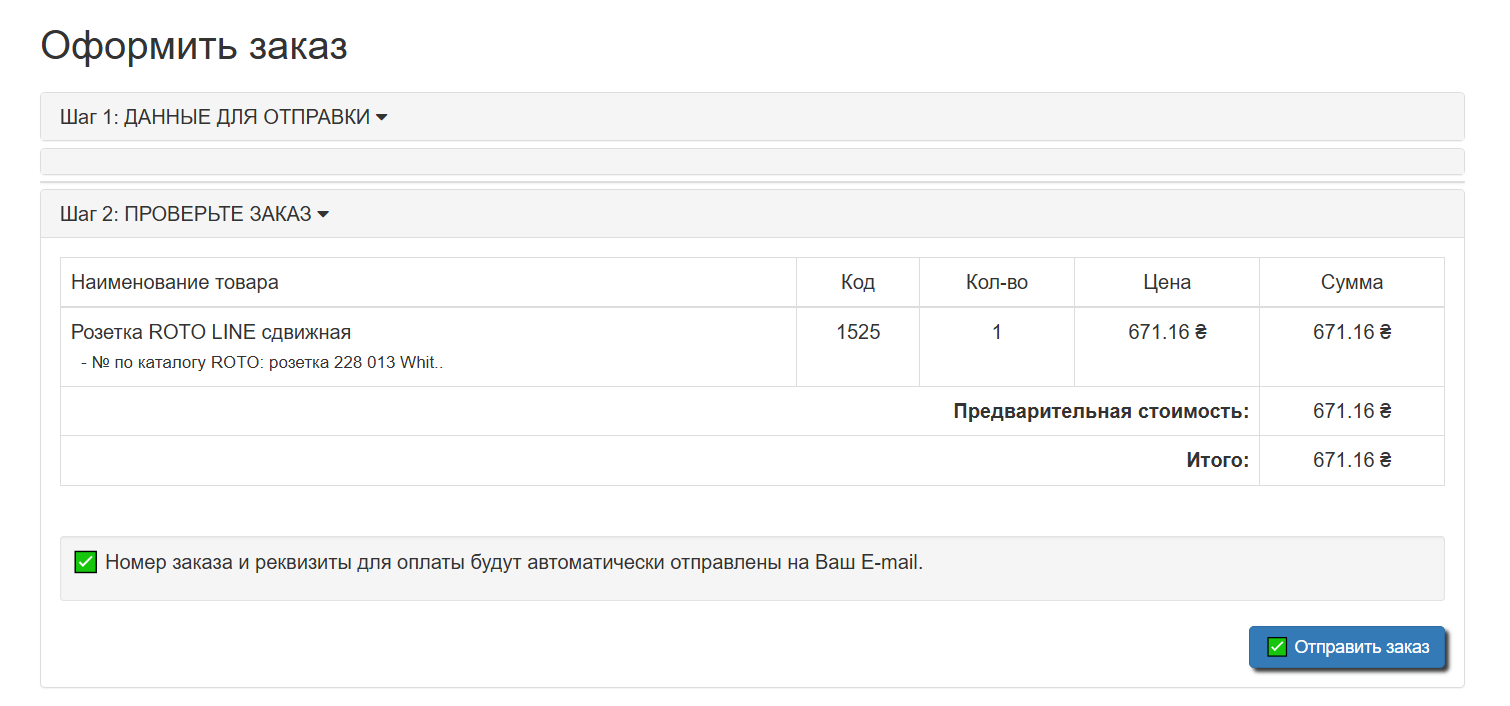Click the dropdown arrow icon on Шаг 1 header
This screenshot has width=1510, height=706.
tap(383, 117)
